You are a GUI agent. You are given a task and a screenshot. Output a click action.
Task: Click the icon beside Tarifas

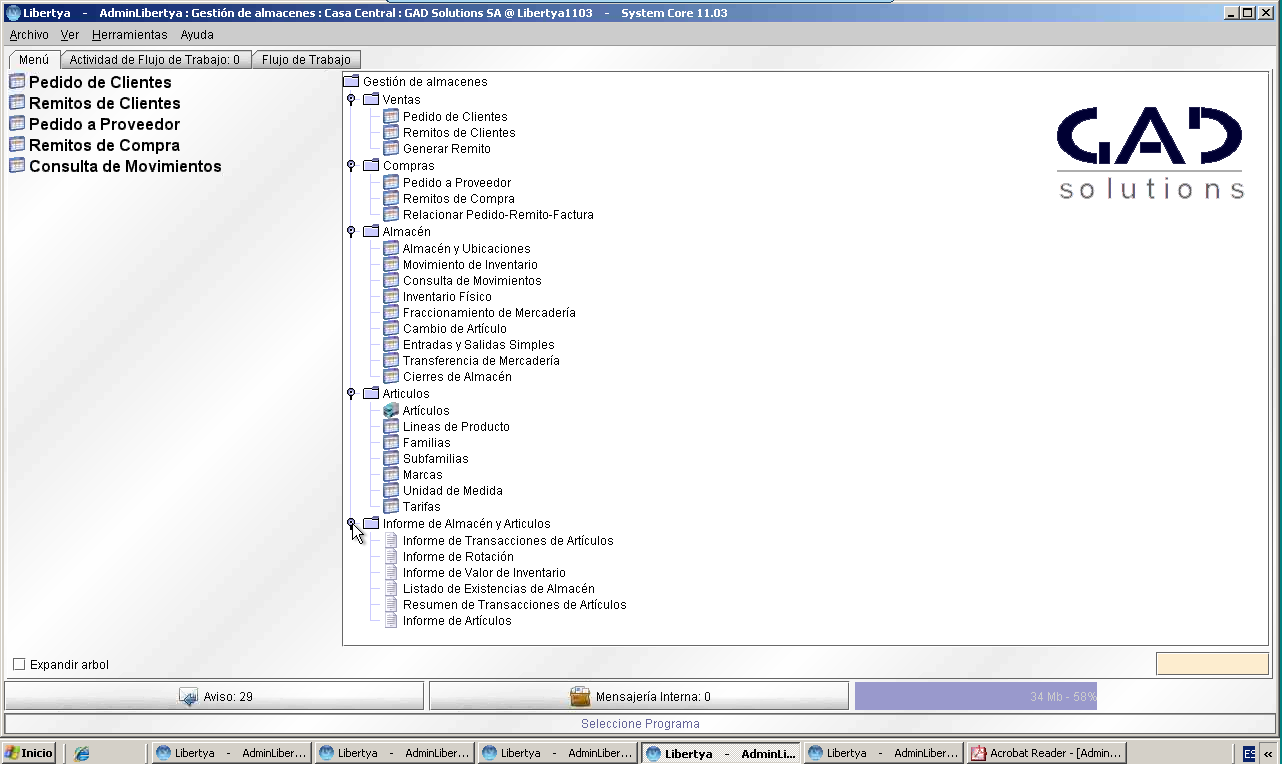391,507
